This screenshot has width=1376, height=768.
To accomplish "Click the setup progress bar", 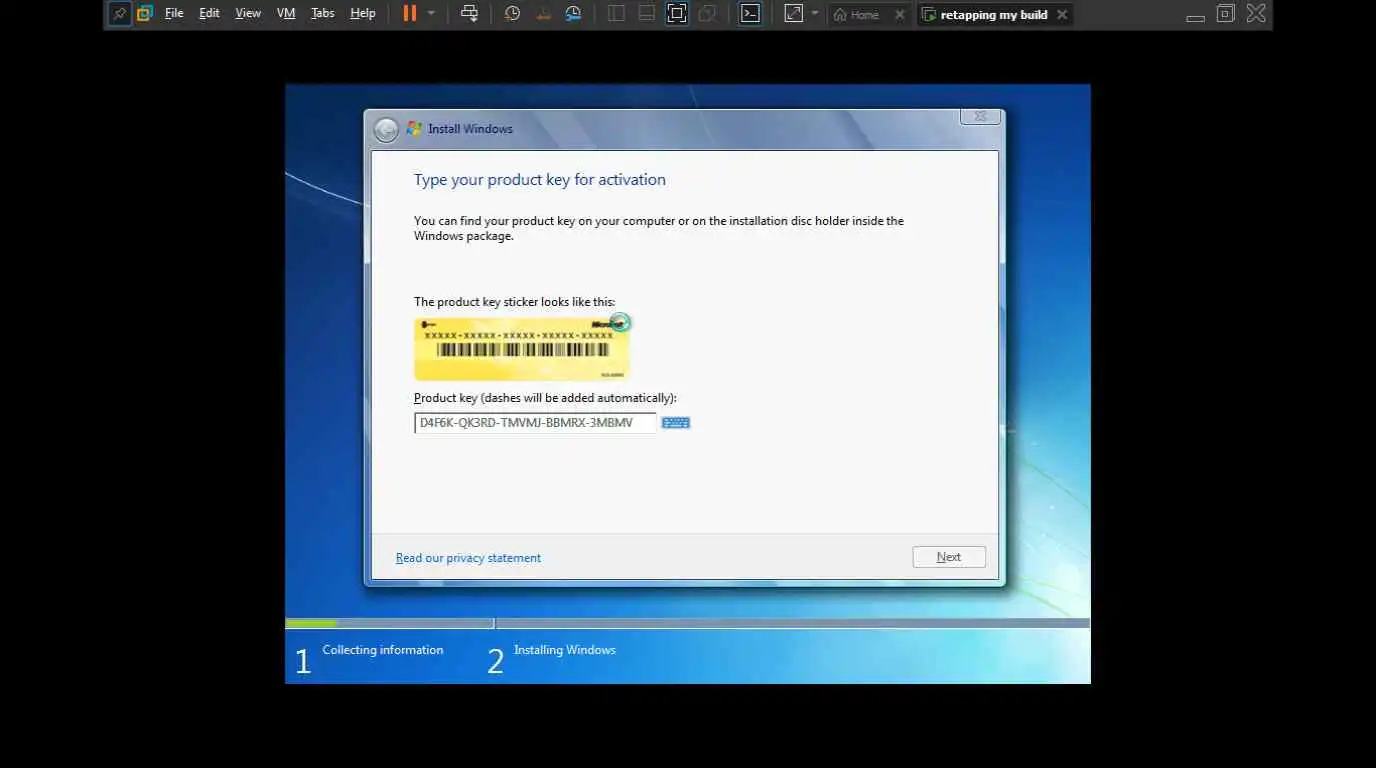I will [687, 623].
